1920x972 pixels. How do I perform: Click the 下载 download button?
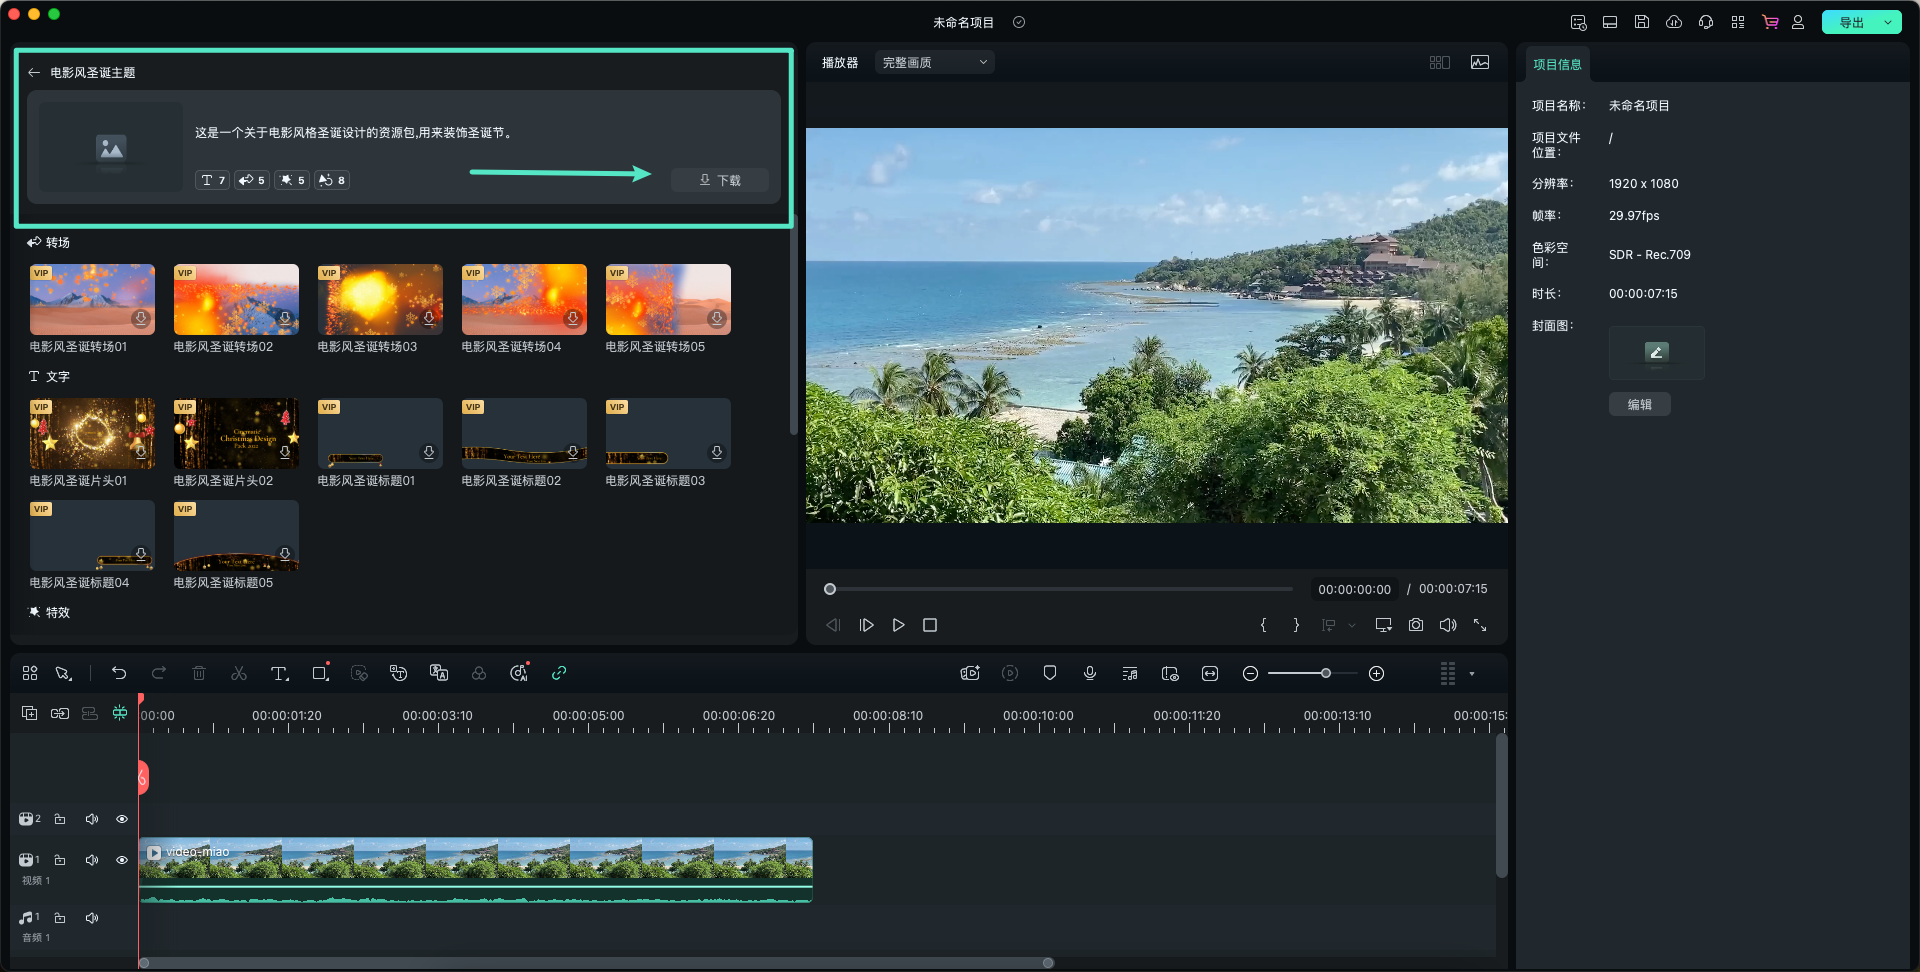coord(720,180)
